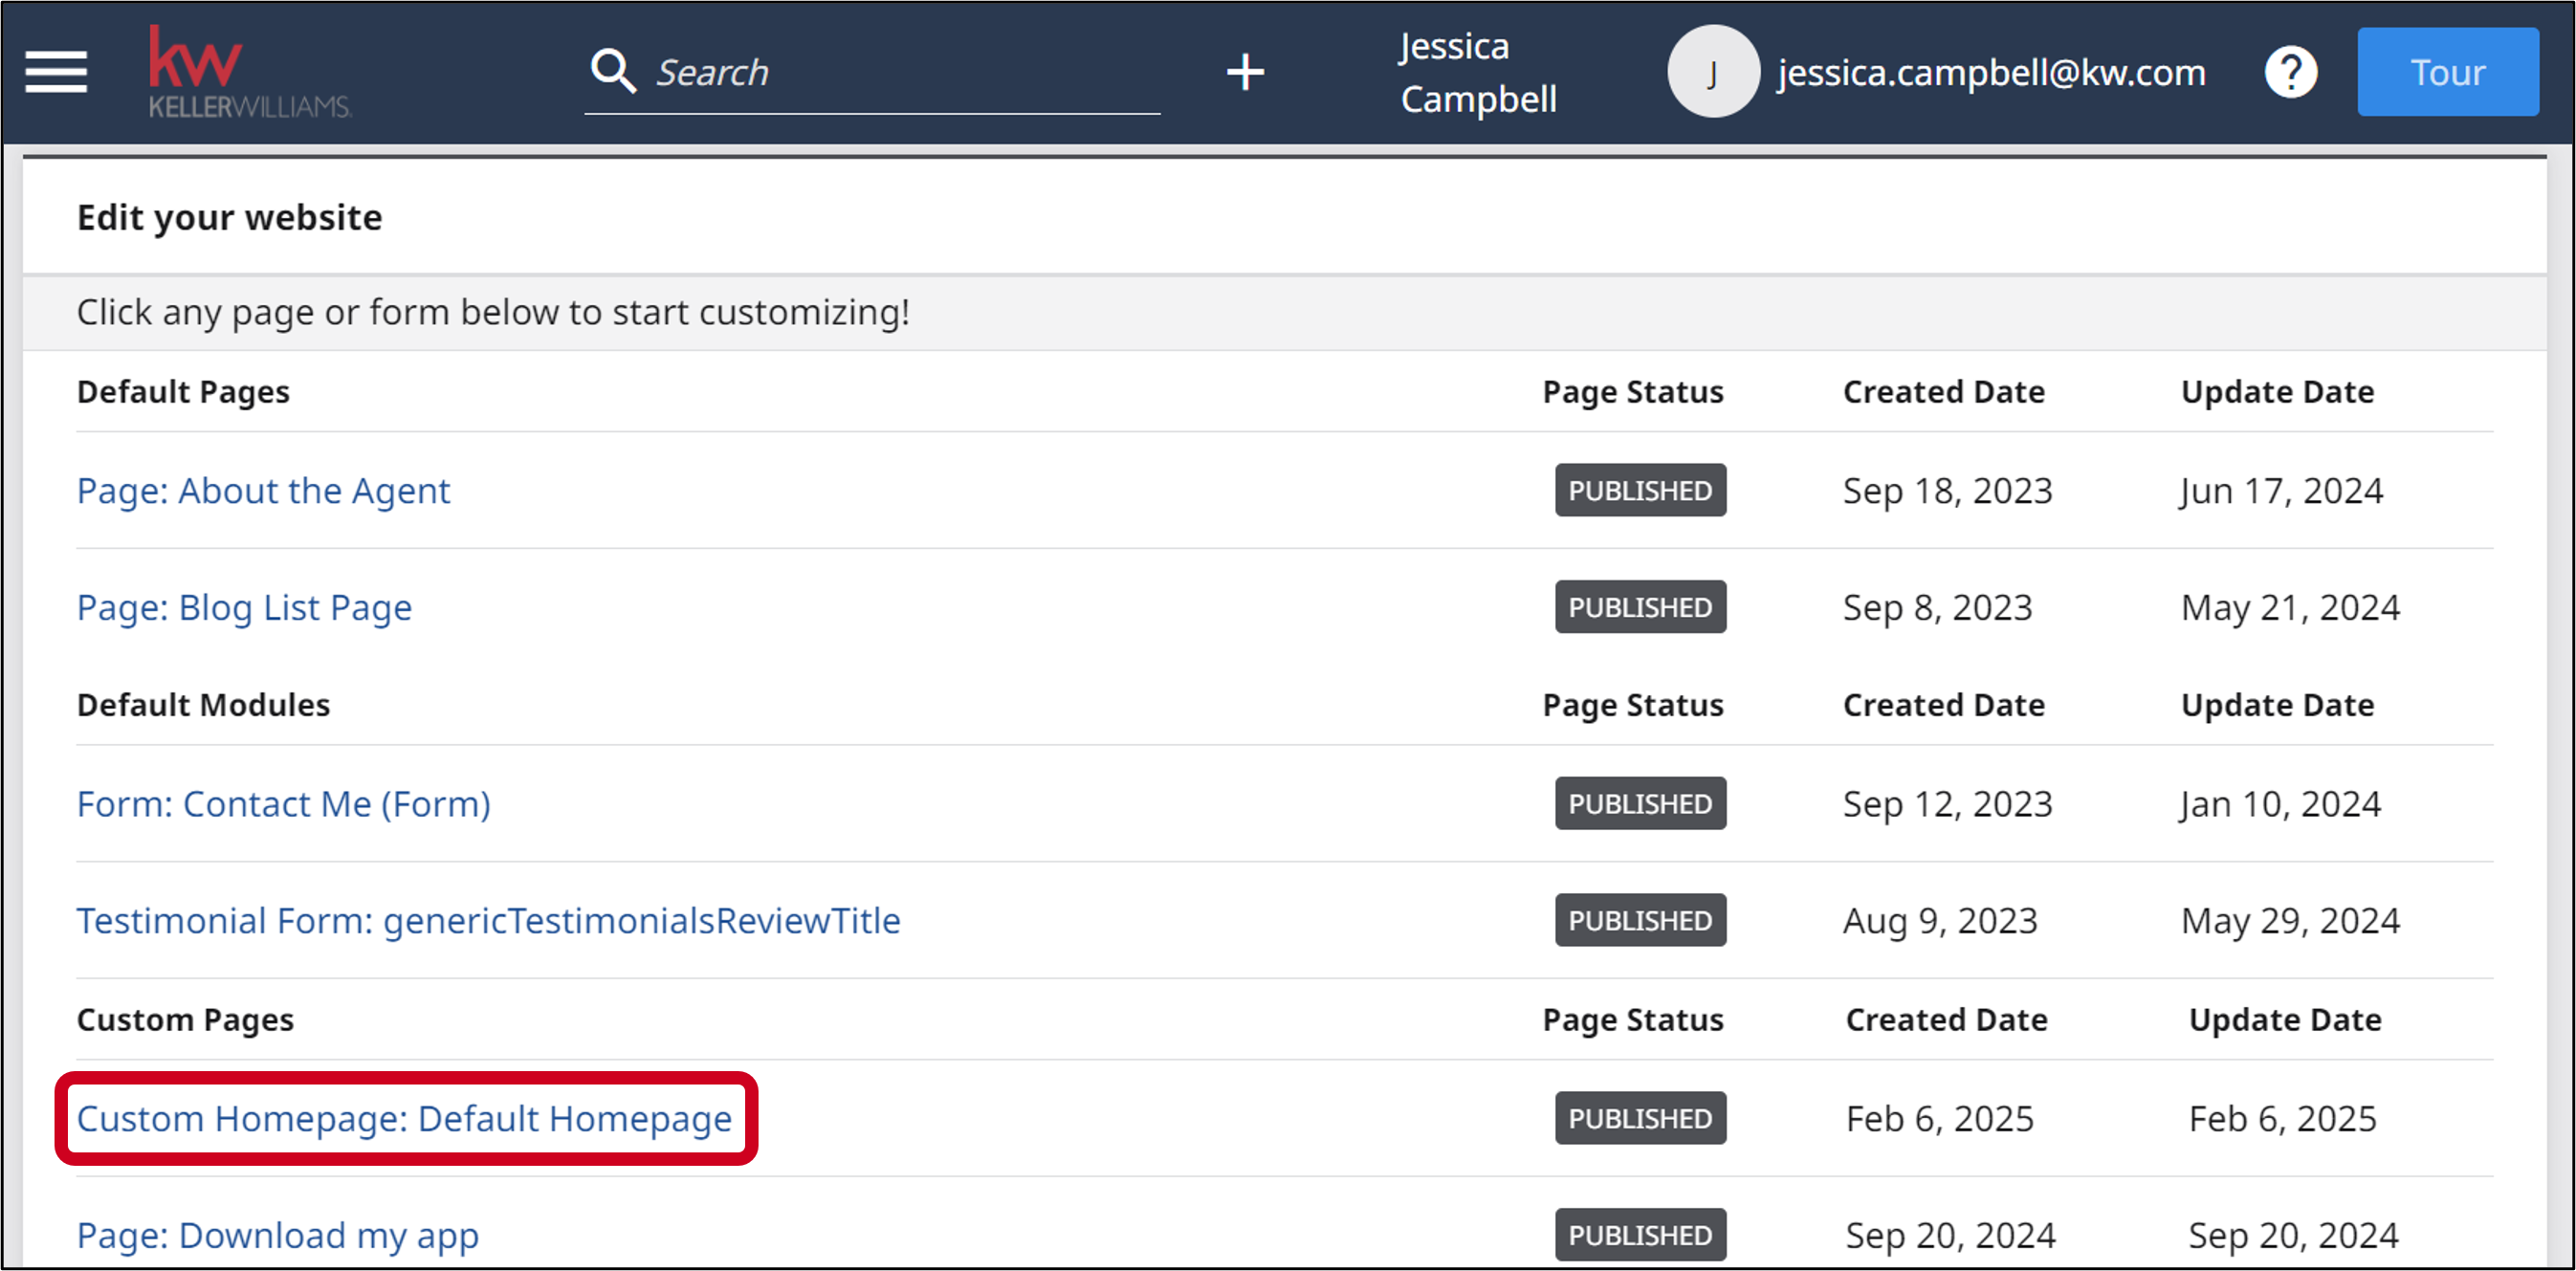Image resolution: width=2576 pixels, height=1271 pixels.
Task: Open the help question mark icon
Action: click(2291, 72)
